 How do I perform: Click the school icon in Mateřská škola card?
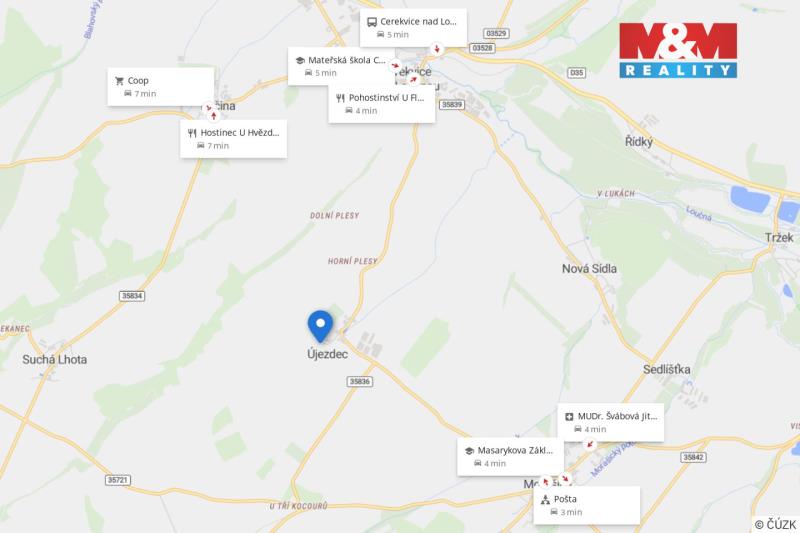300,60
